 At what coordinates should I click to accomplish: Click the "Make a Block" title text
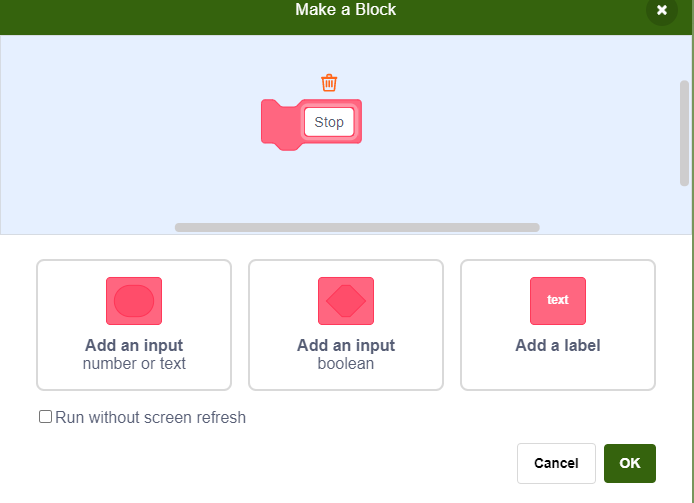[x=346, y=10]
